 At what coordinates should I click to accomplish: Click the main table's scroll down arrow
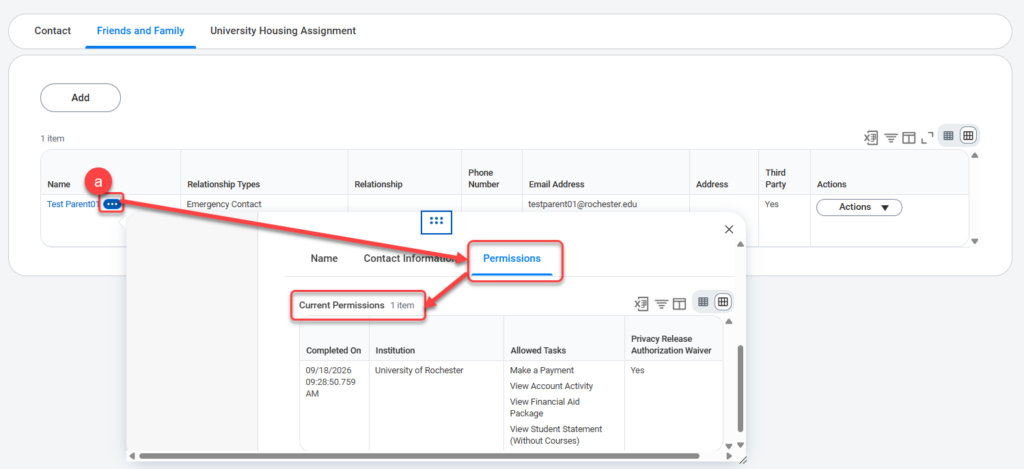coord(975,241)
